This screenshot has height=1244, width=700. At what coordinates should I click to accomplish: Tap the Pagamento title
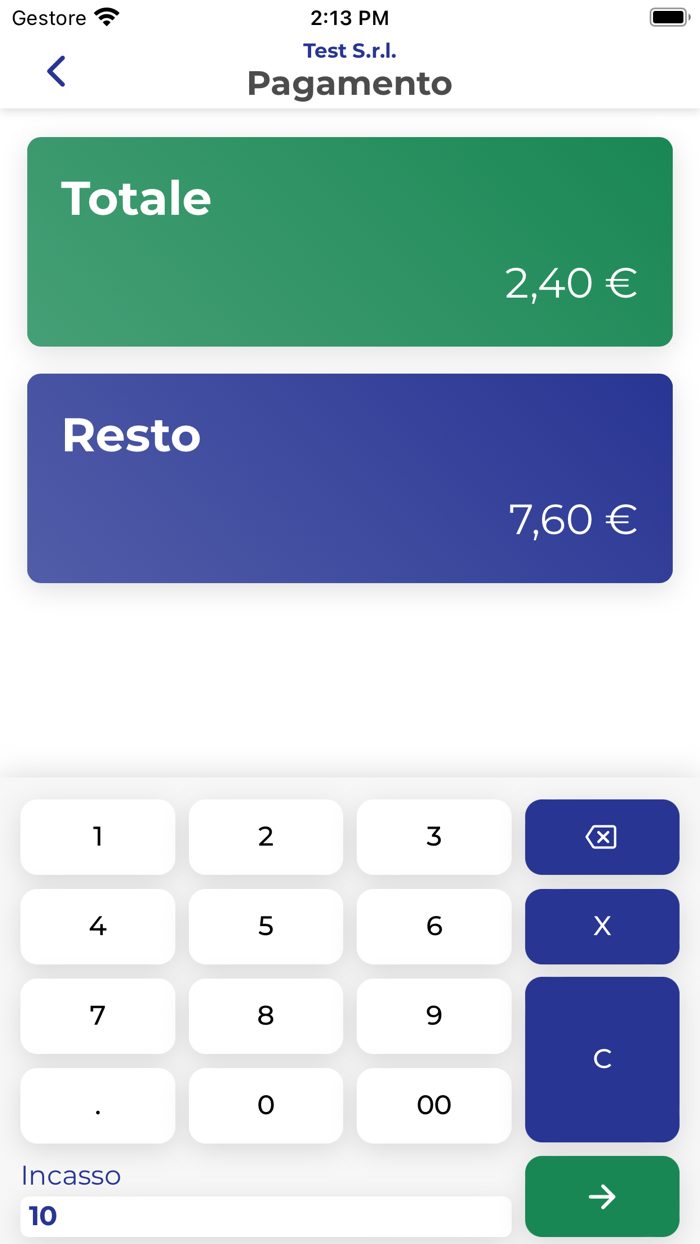click(x=349, y=84)
